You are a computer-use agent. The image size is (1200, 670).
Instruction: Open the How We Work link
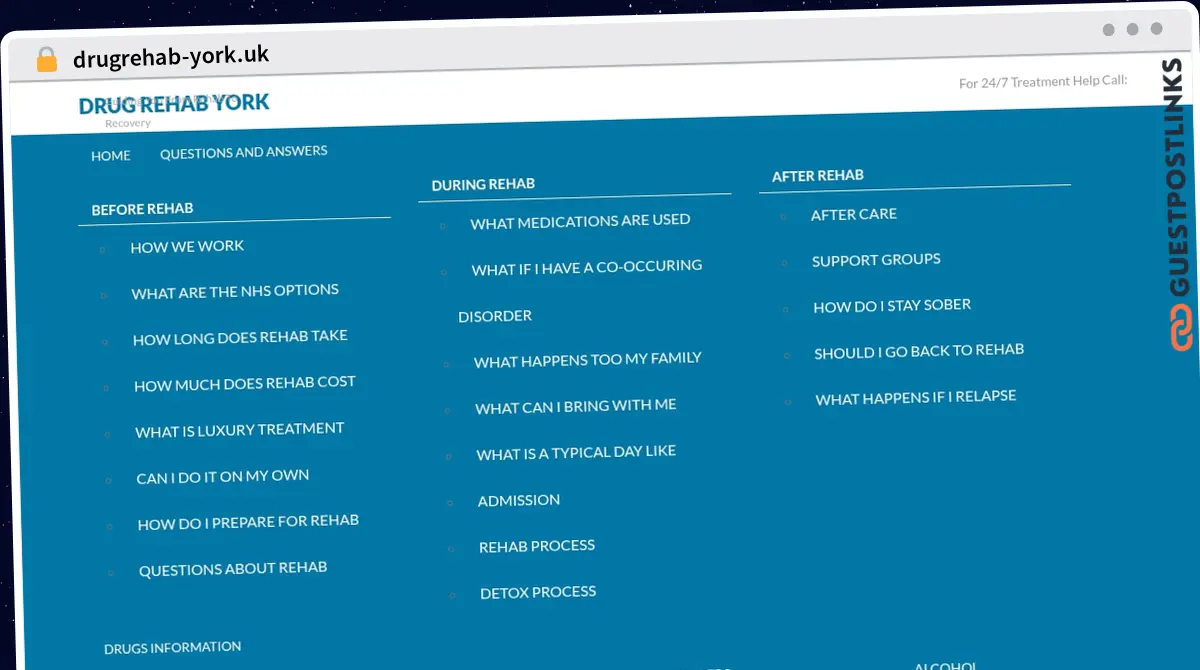(187, 246)
